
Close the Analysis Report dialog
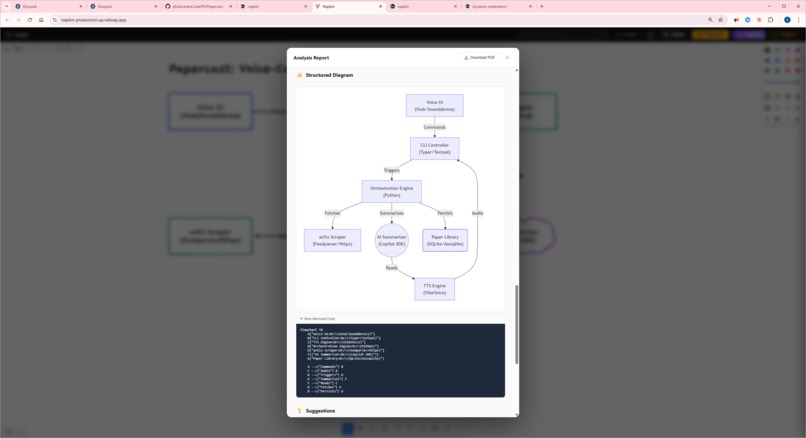point(507,58)
